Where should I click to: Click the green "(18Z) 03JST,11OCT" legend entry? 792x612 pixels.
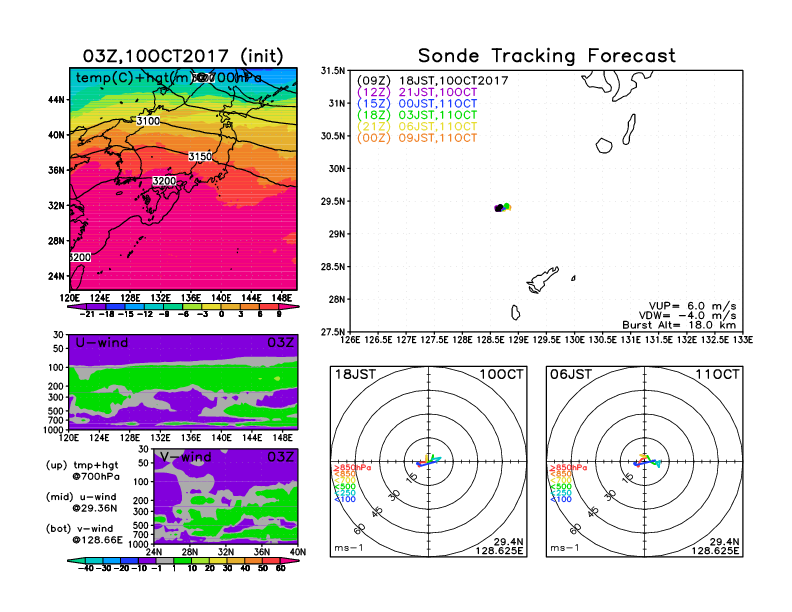(417, 115)
